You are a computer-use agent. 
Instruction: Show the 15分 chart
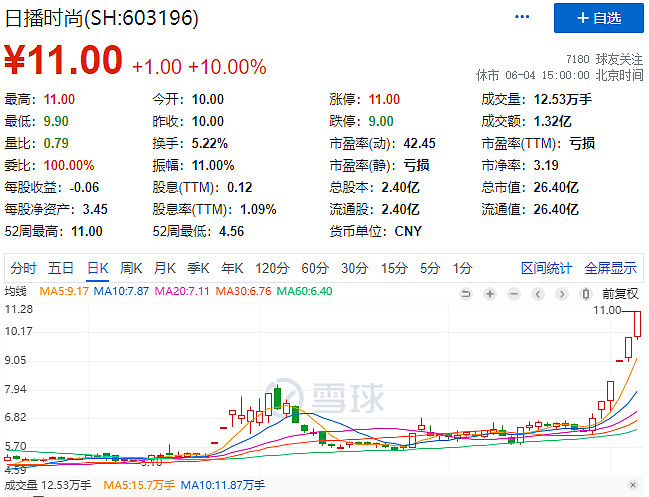394,268
